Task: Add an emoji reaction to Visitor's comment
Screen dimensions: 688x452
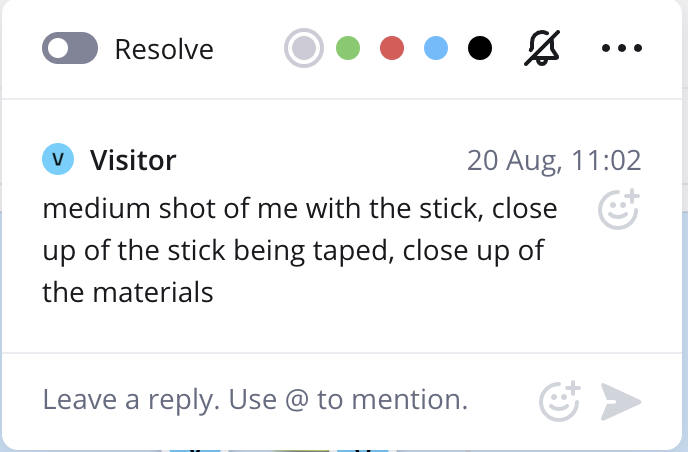Action: pyautogui.click(x=617, y=209)
